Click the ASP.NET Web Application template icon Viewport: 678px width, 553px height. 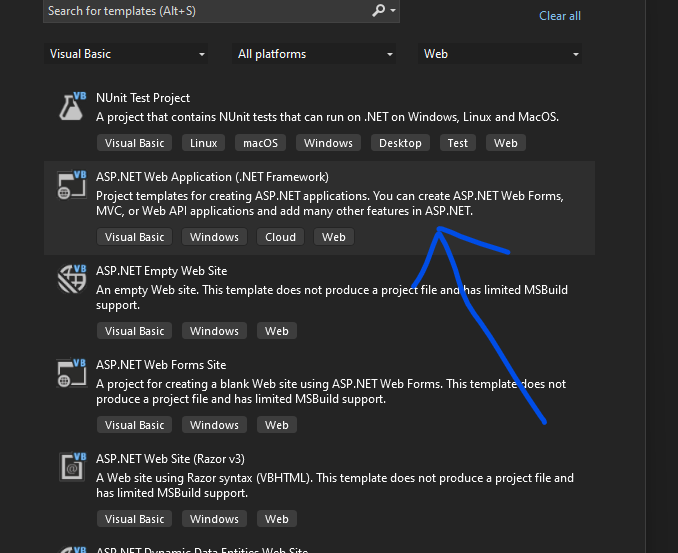click(72, 185)
